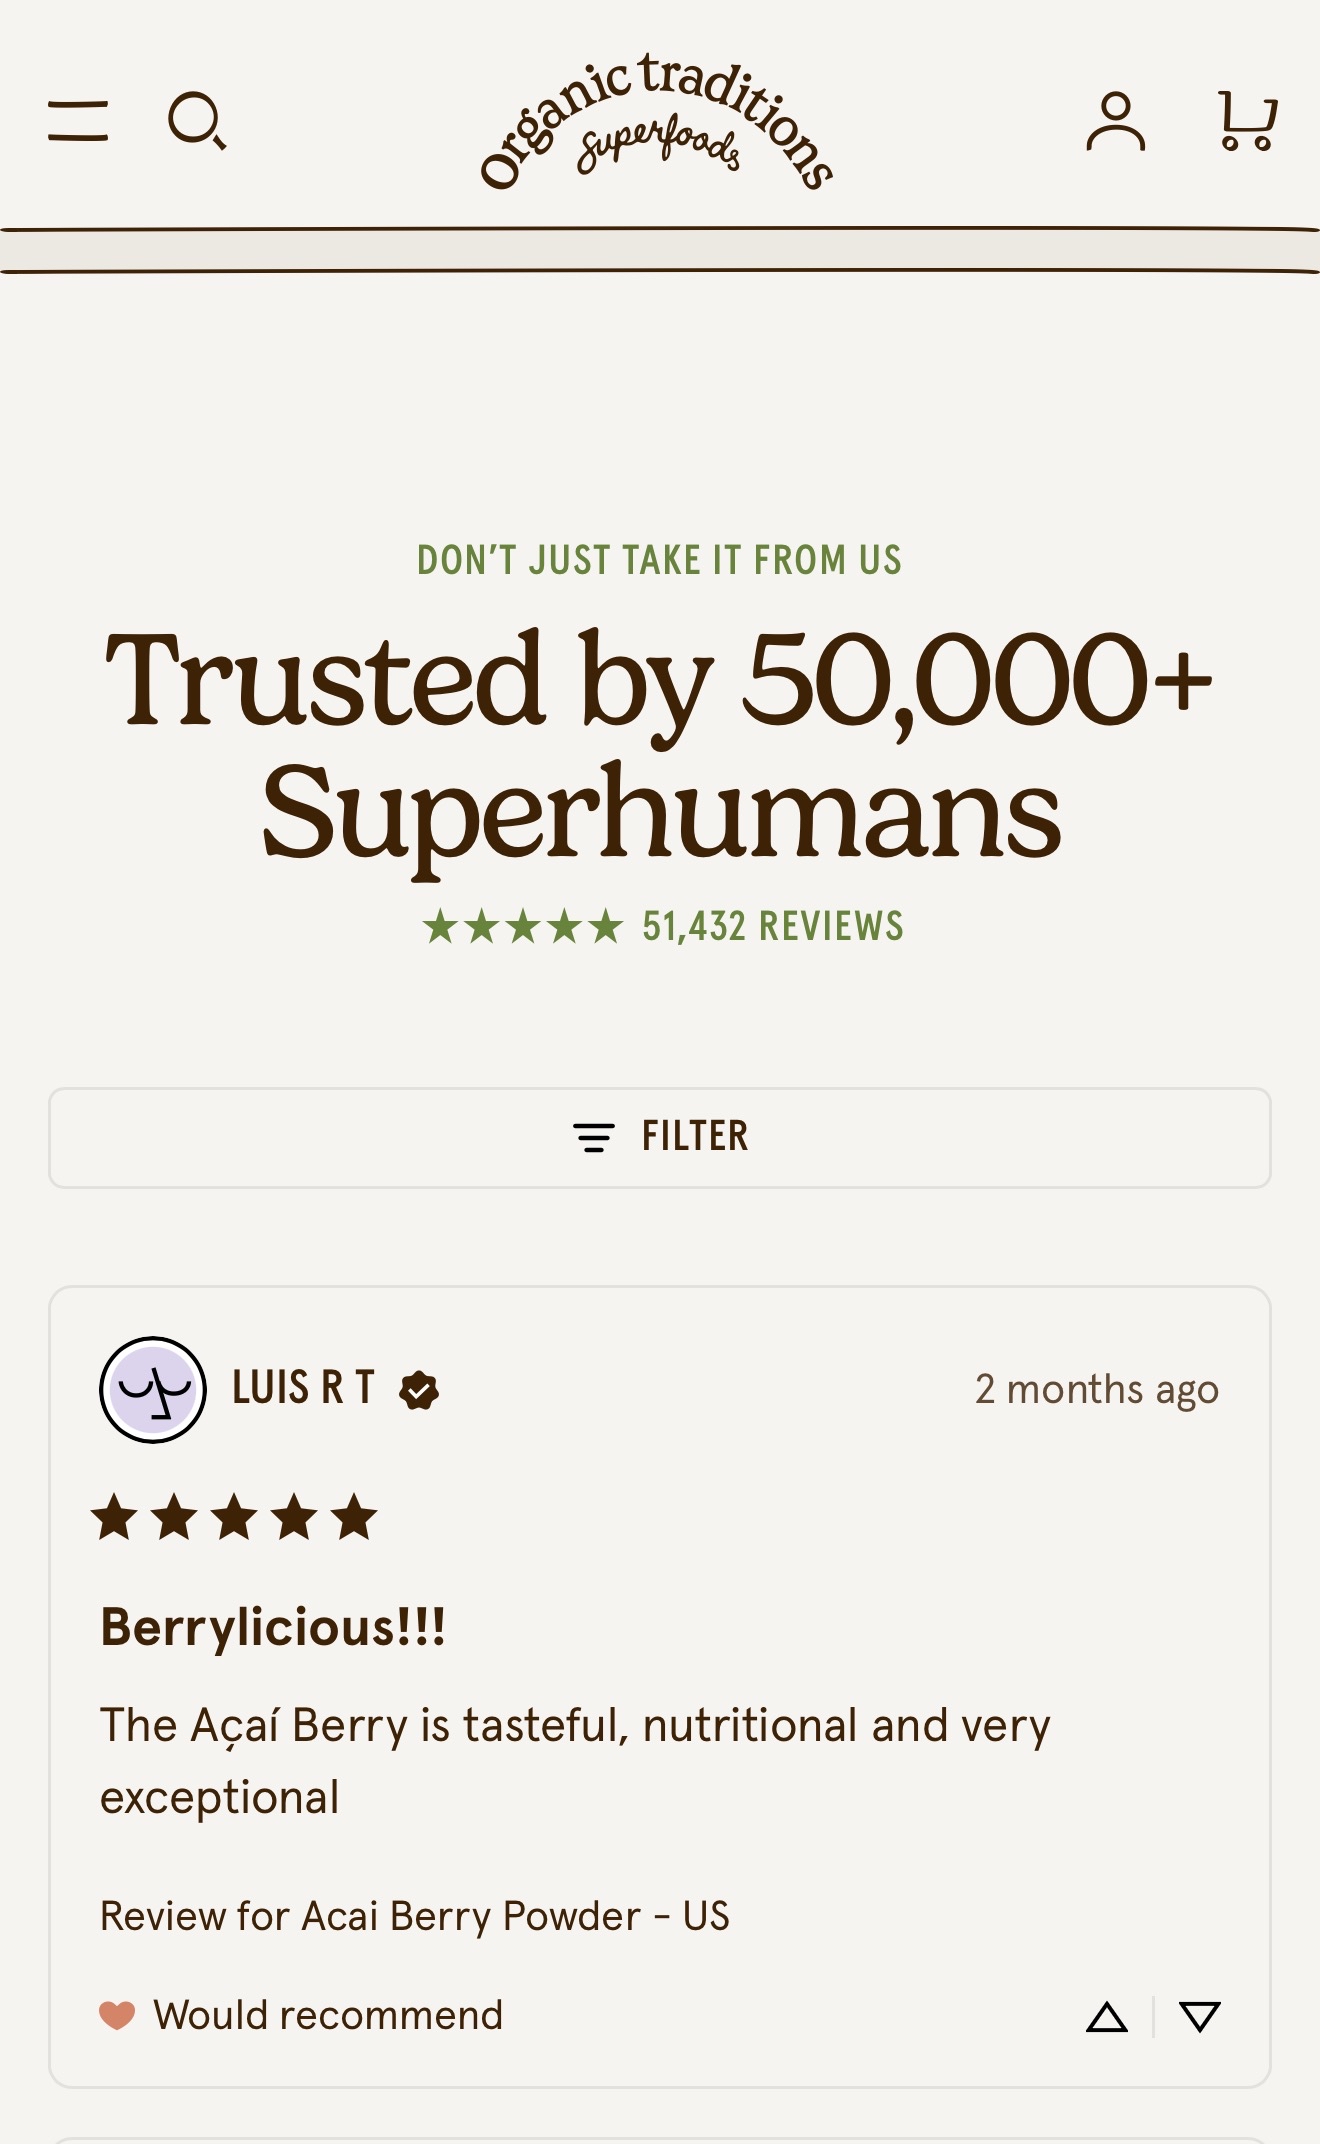Open the shopping cart
Viewport: 1320px width, 2144px height.
tap(1247, 121)
